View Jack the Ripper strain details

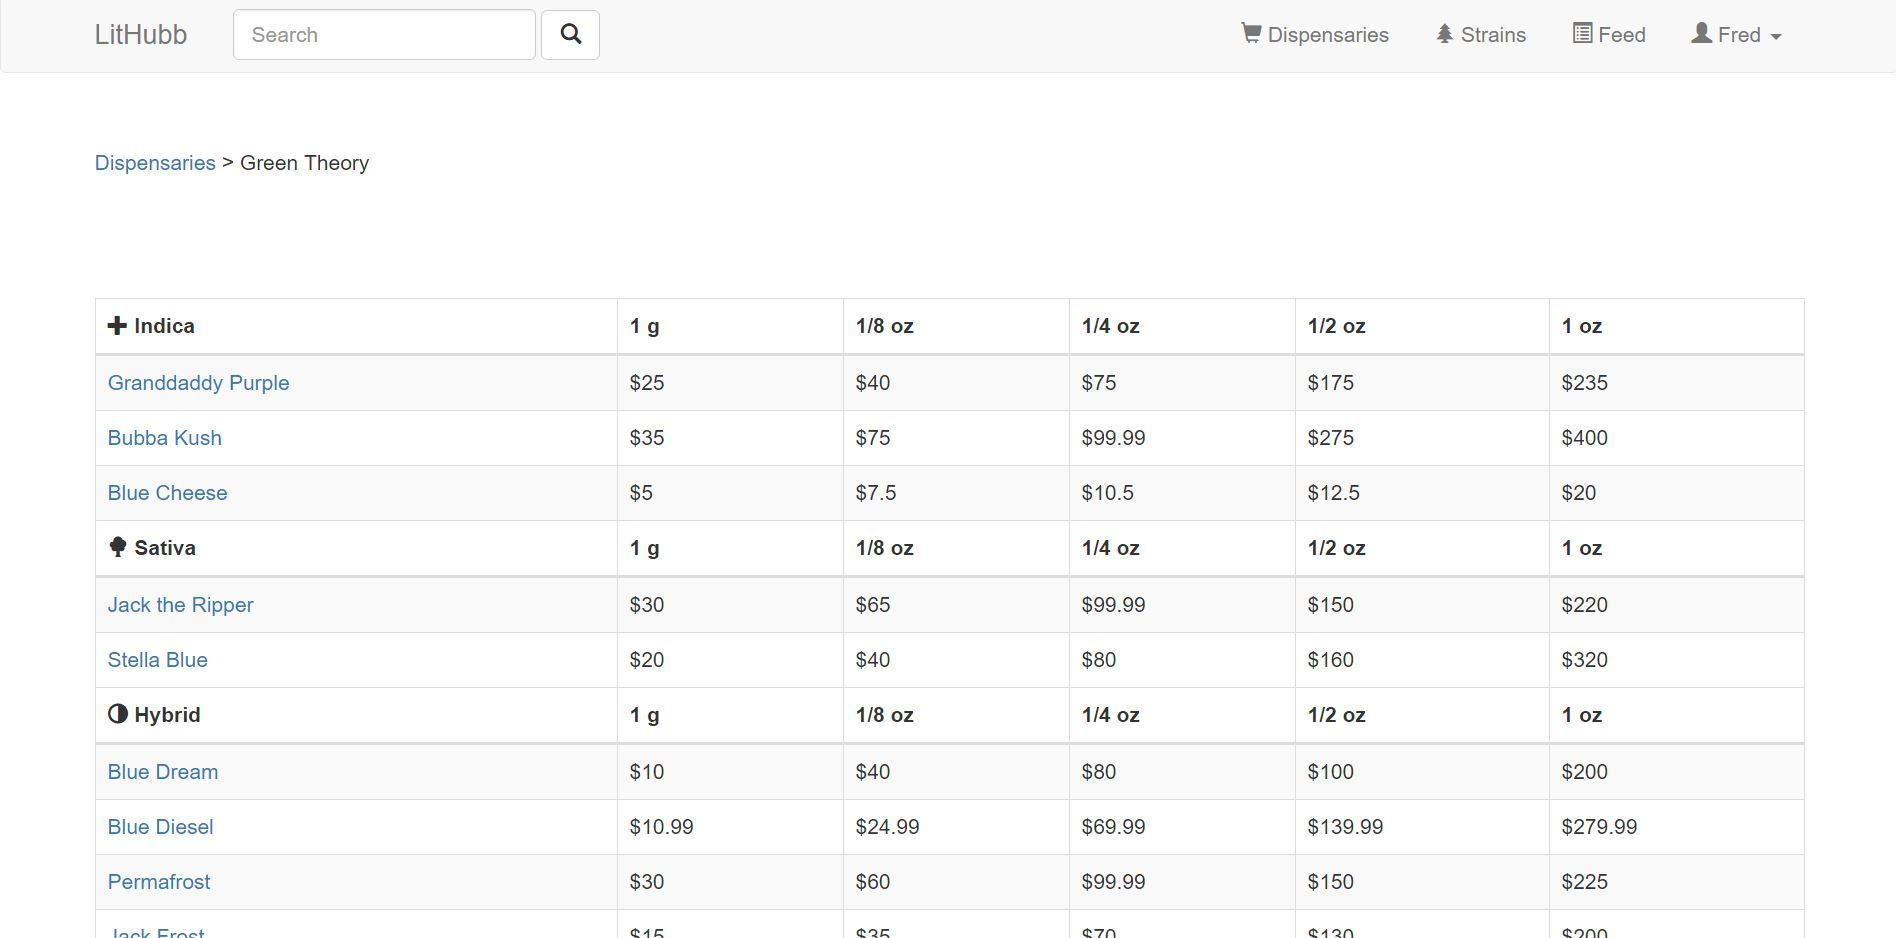(180, 605)
